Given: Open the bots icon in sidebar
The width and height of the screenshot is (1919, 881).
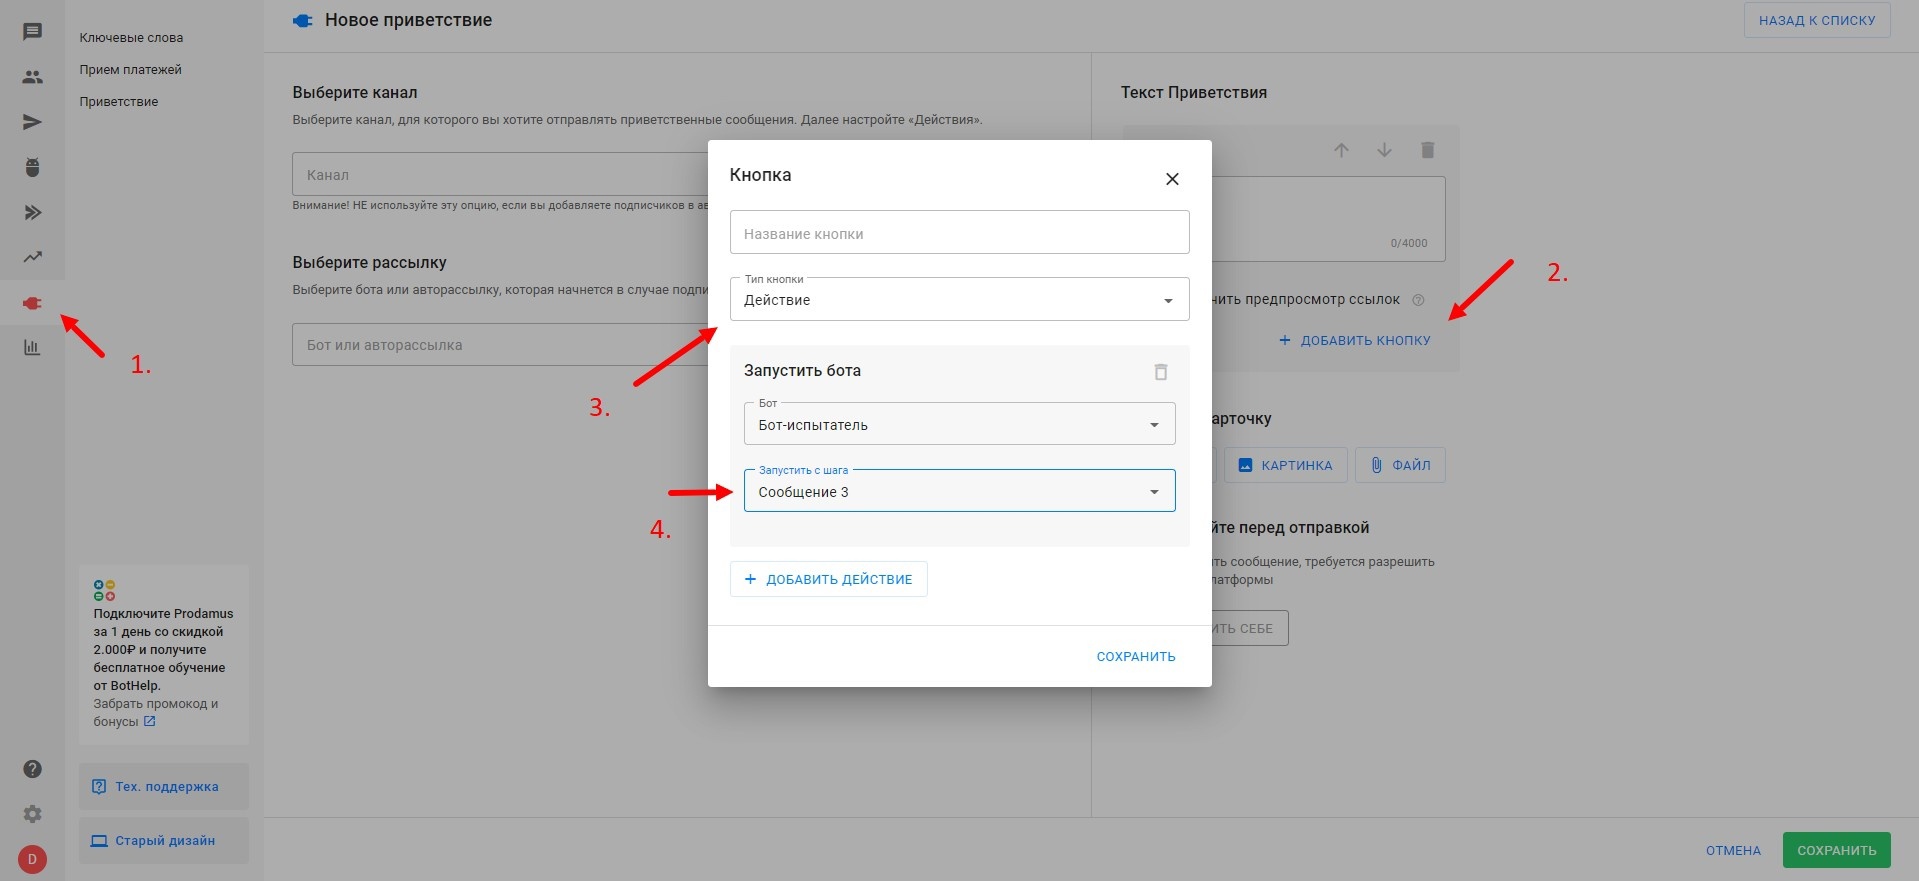Looking at the screenshot, I should point(32,167).
